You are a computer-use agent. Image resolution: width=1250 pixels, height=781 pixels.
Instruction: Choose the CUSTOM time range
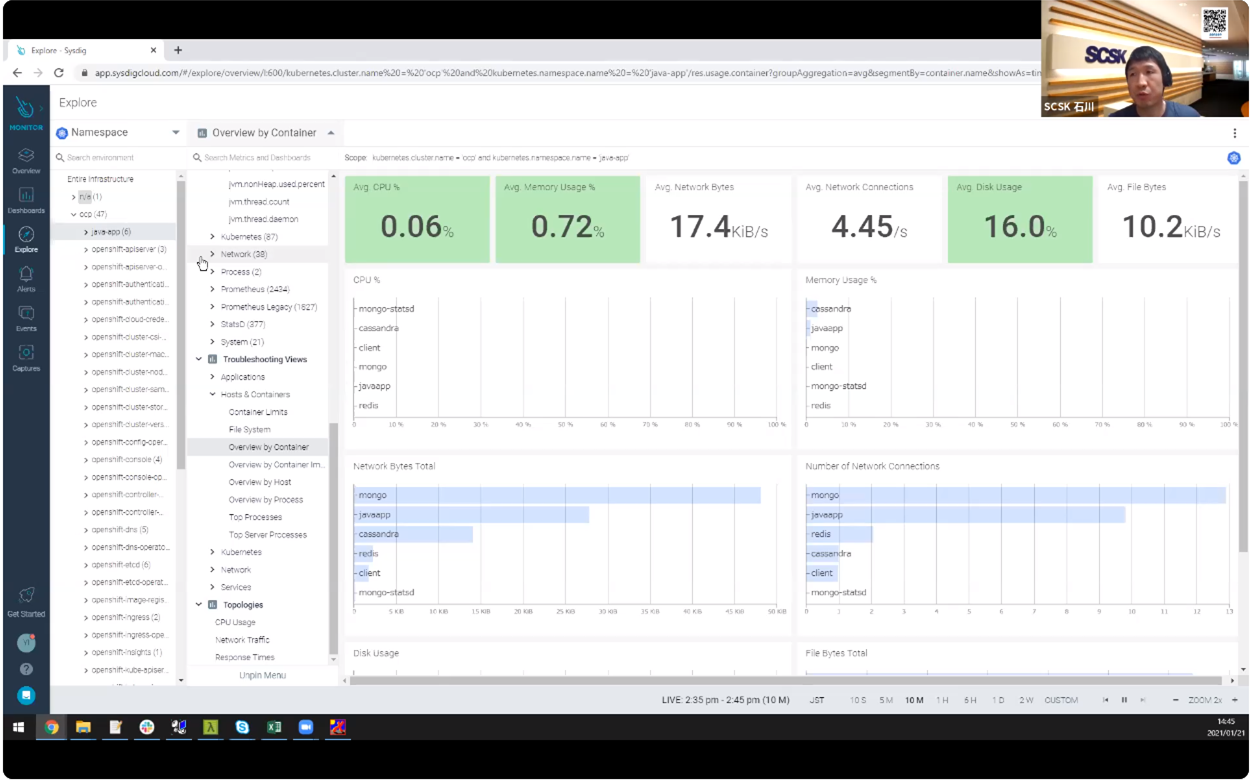point(1061,700)
